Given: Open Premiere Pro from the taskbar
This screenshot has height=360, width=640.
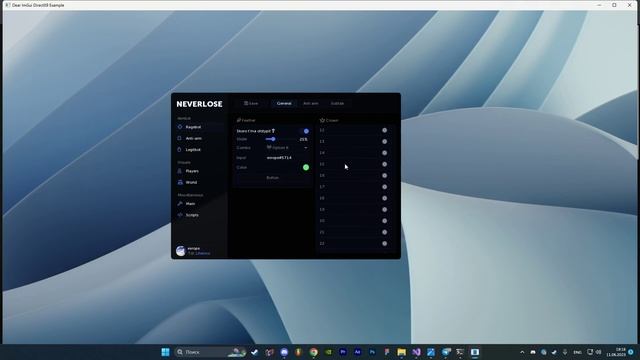Looking at the screenshot, I should [x=343, y=352].
